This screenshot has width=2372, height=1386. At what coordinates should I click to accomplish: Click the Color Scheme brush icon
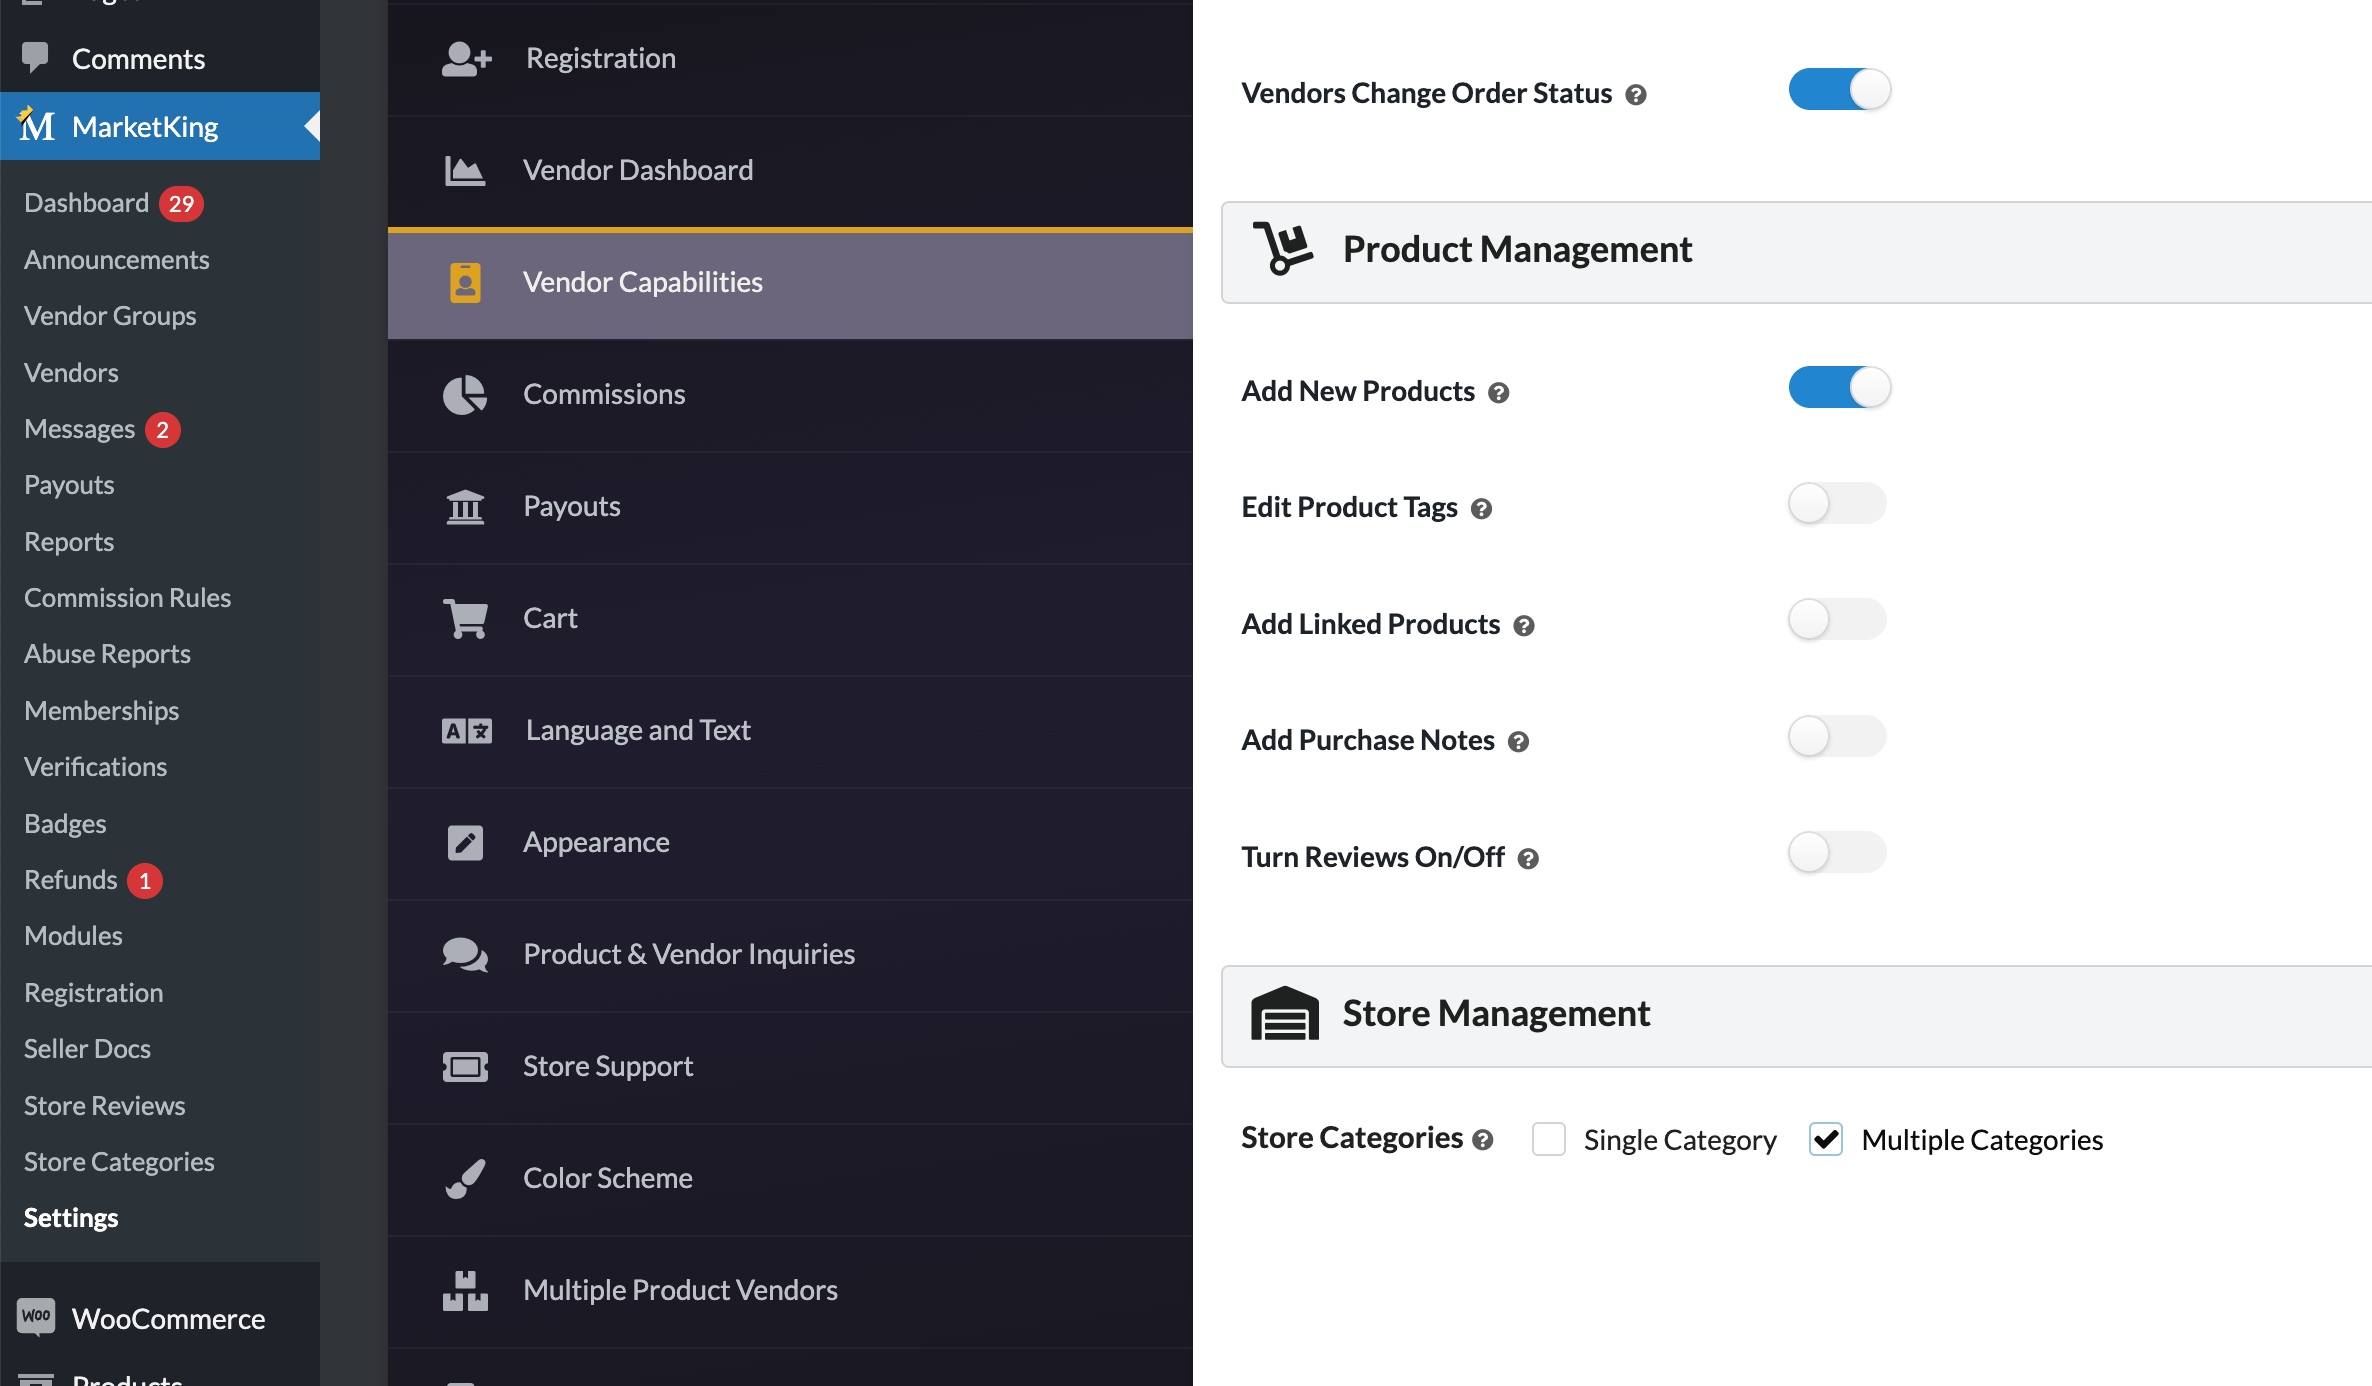pos(465,1179)
